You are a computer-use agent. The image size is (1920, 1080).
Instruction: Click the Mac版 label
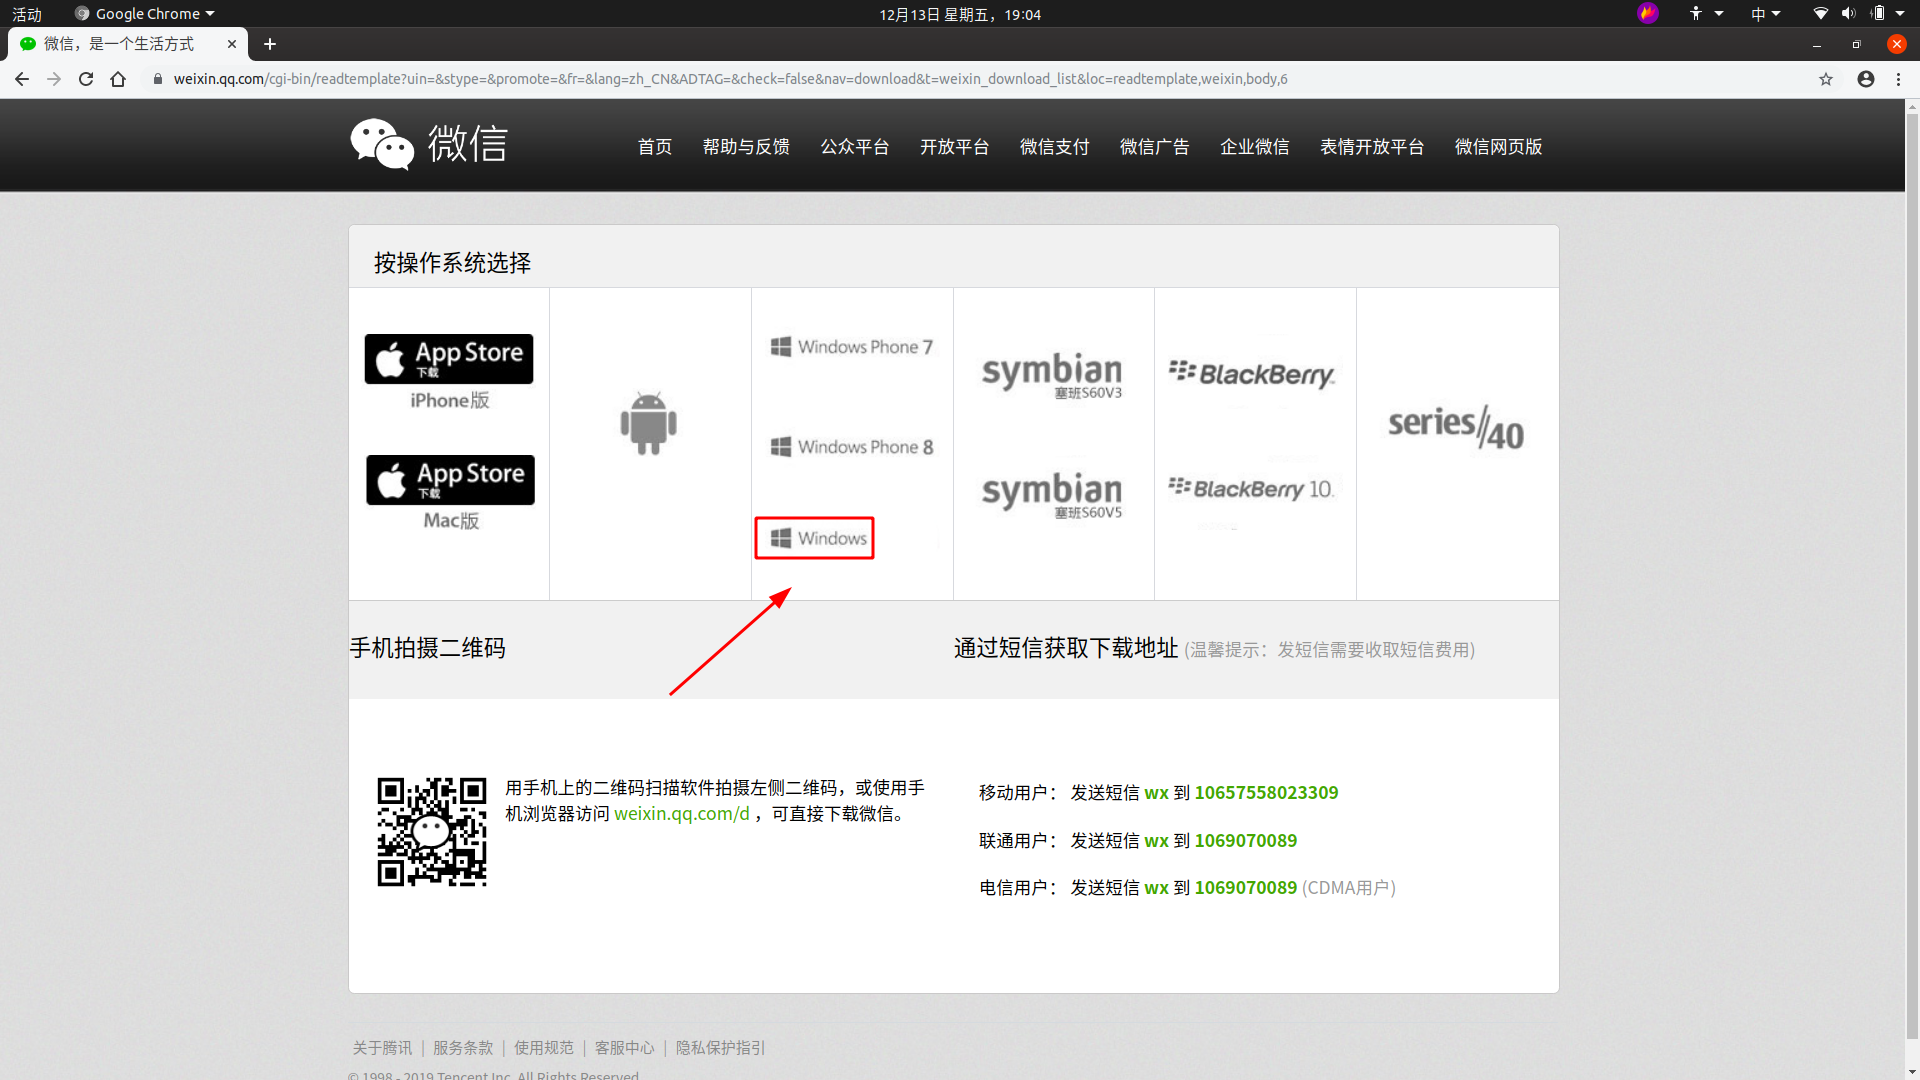pyautogui.click(x=451, y=520)
